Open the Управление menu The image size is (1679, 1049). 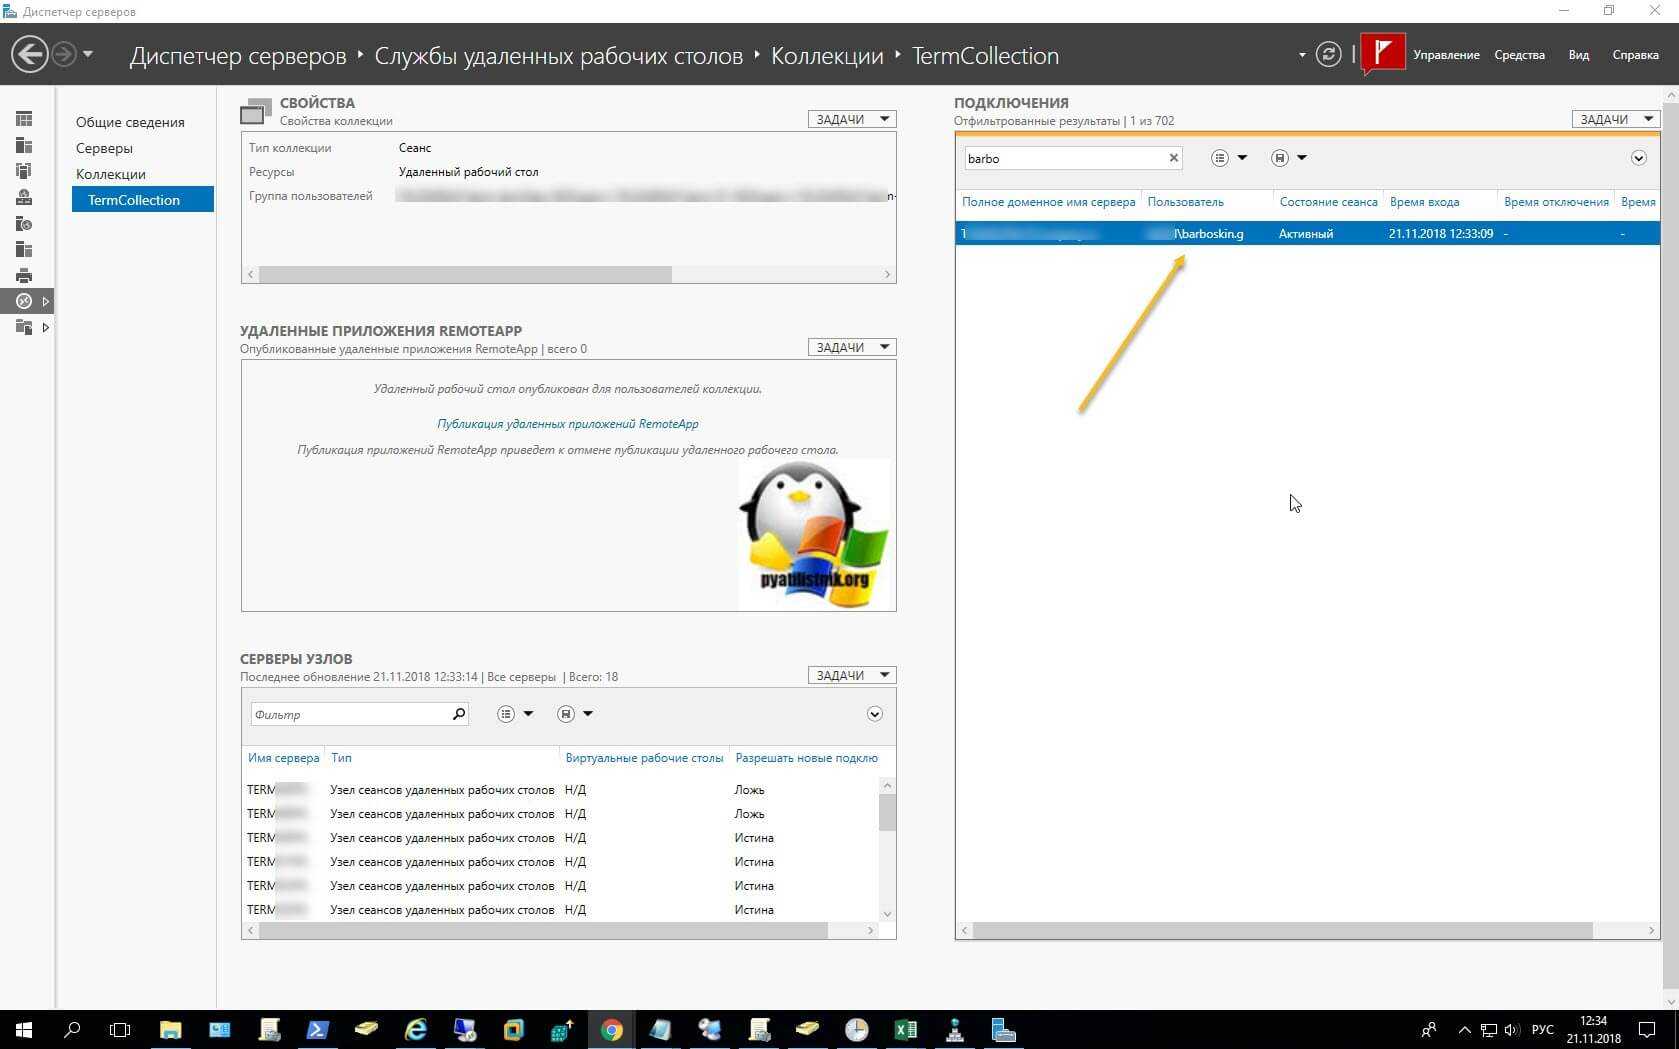pos(1445,55)
